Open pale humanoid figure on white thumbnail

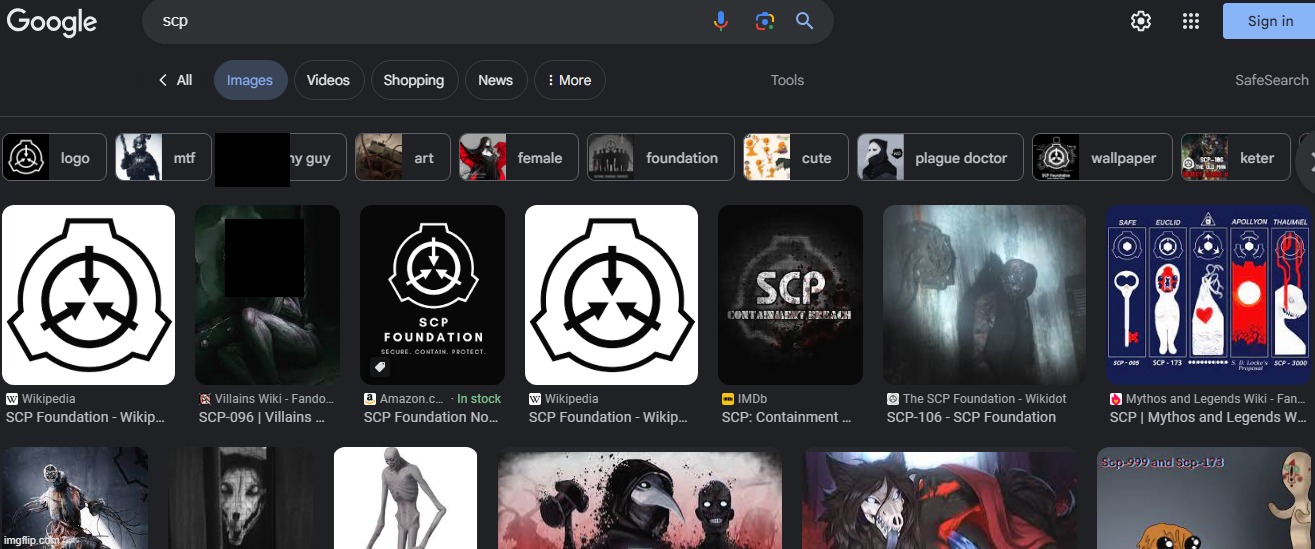click(405, 498)
